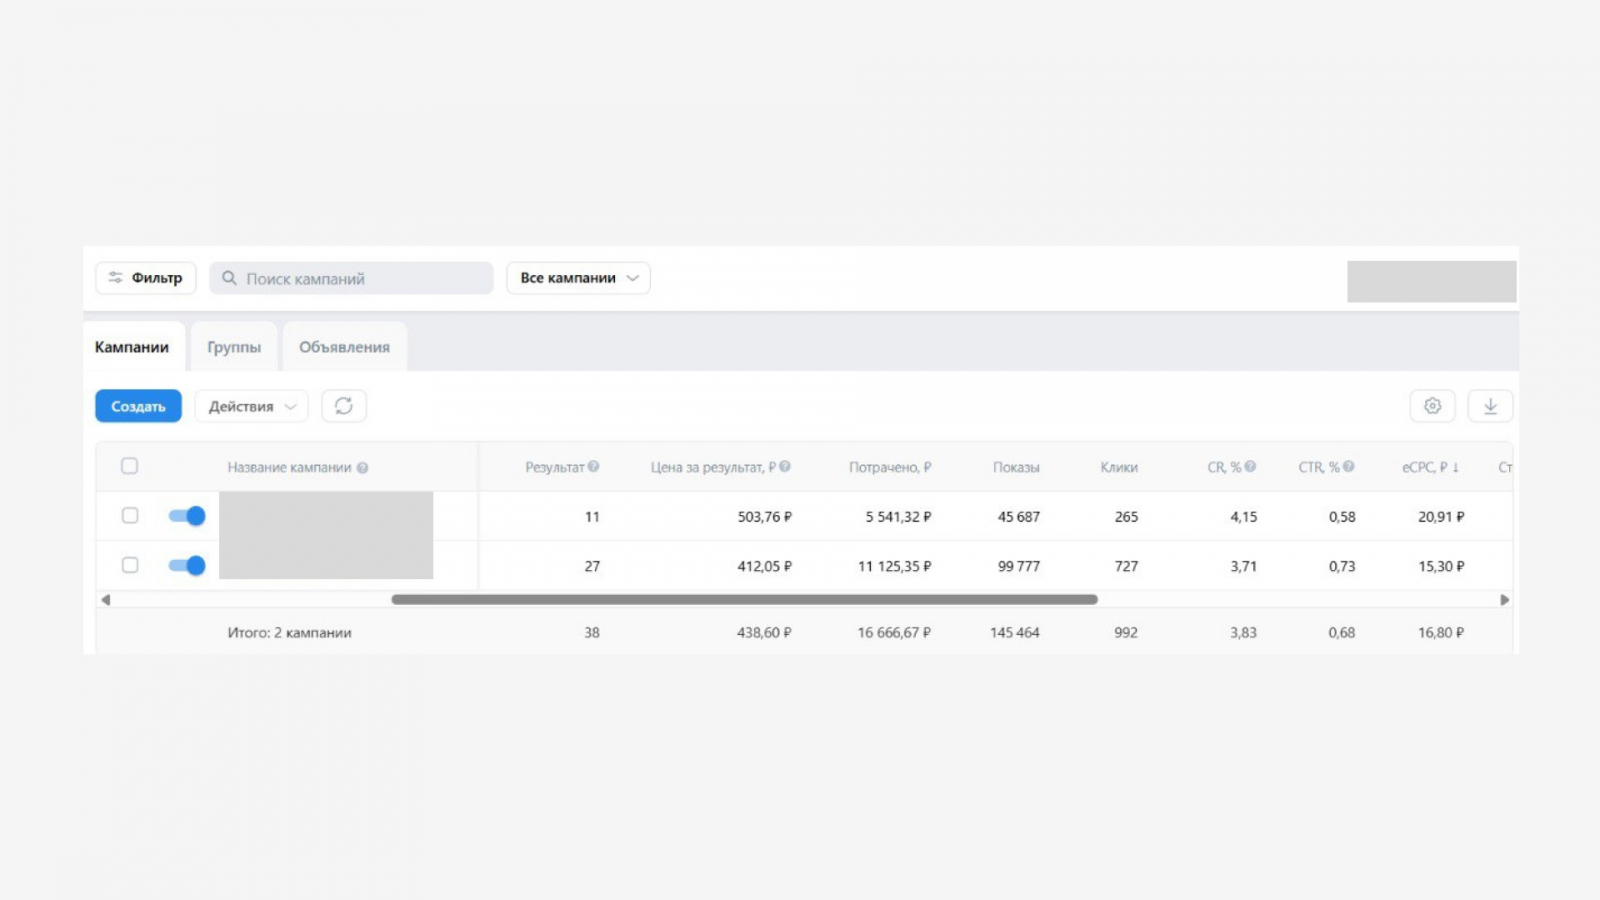Click the right scroll arrow of table

coord(1504,600)
